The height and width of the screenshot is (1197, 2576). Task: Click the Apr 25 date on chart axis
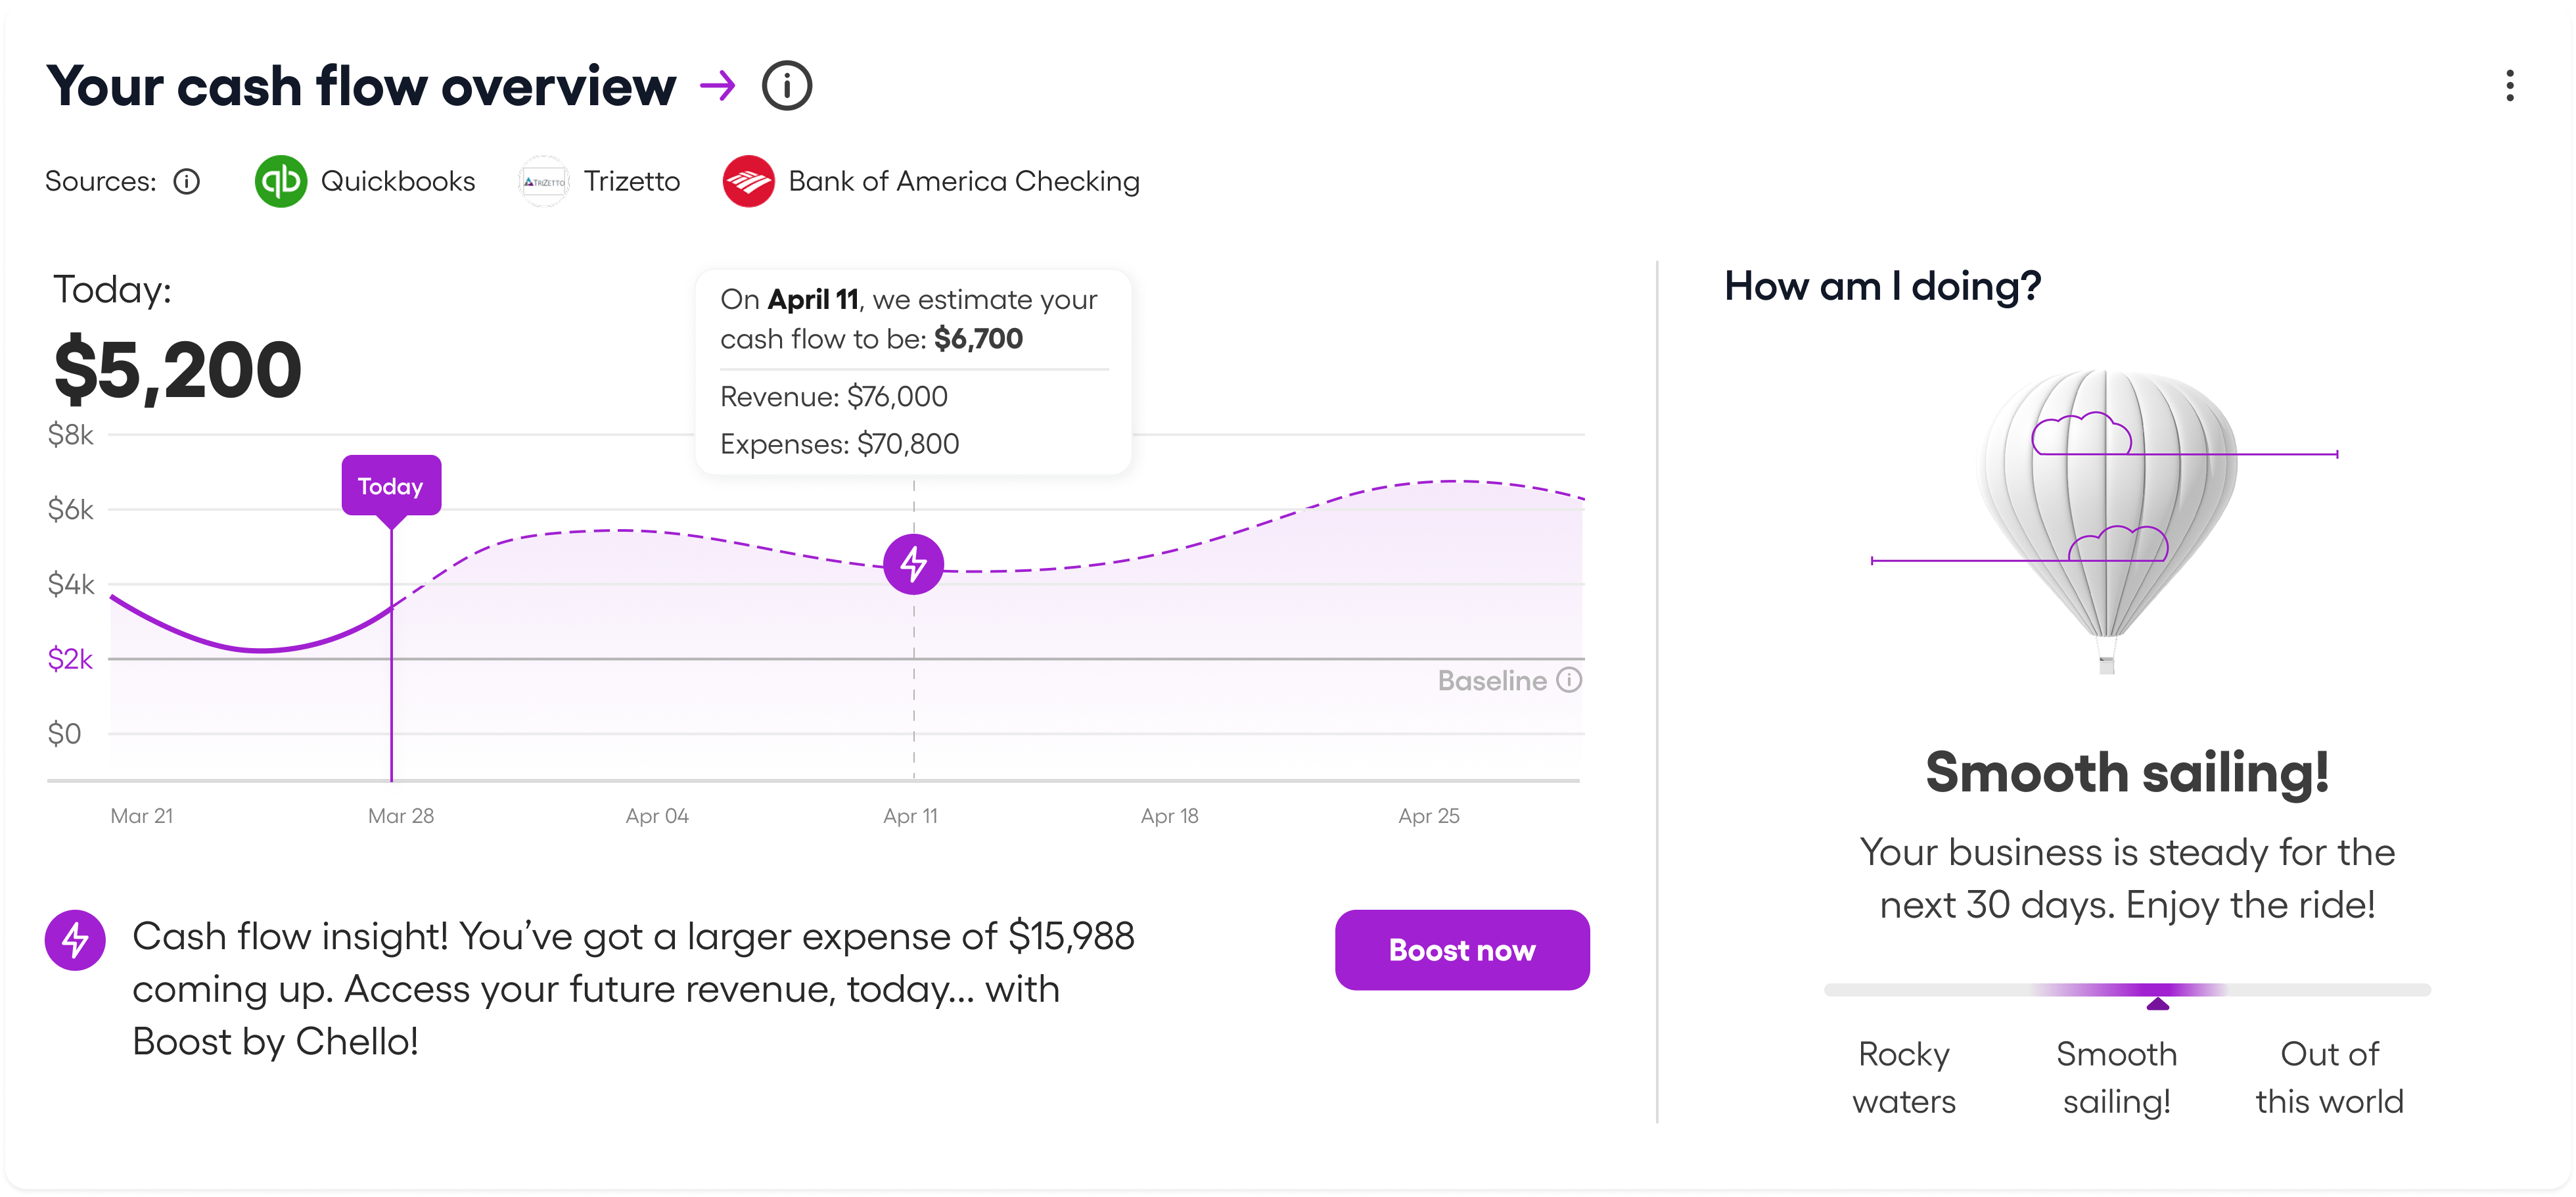click(1428, 816)
